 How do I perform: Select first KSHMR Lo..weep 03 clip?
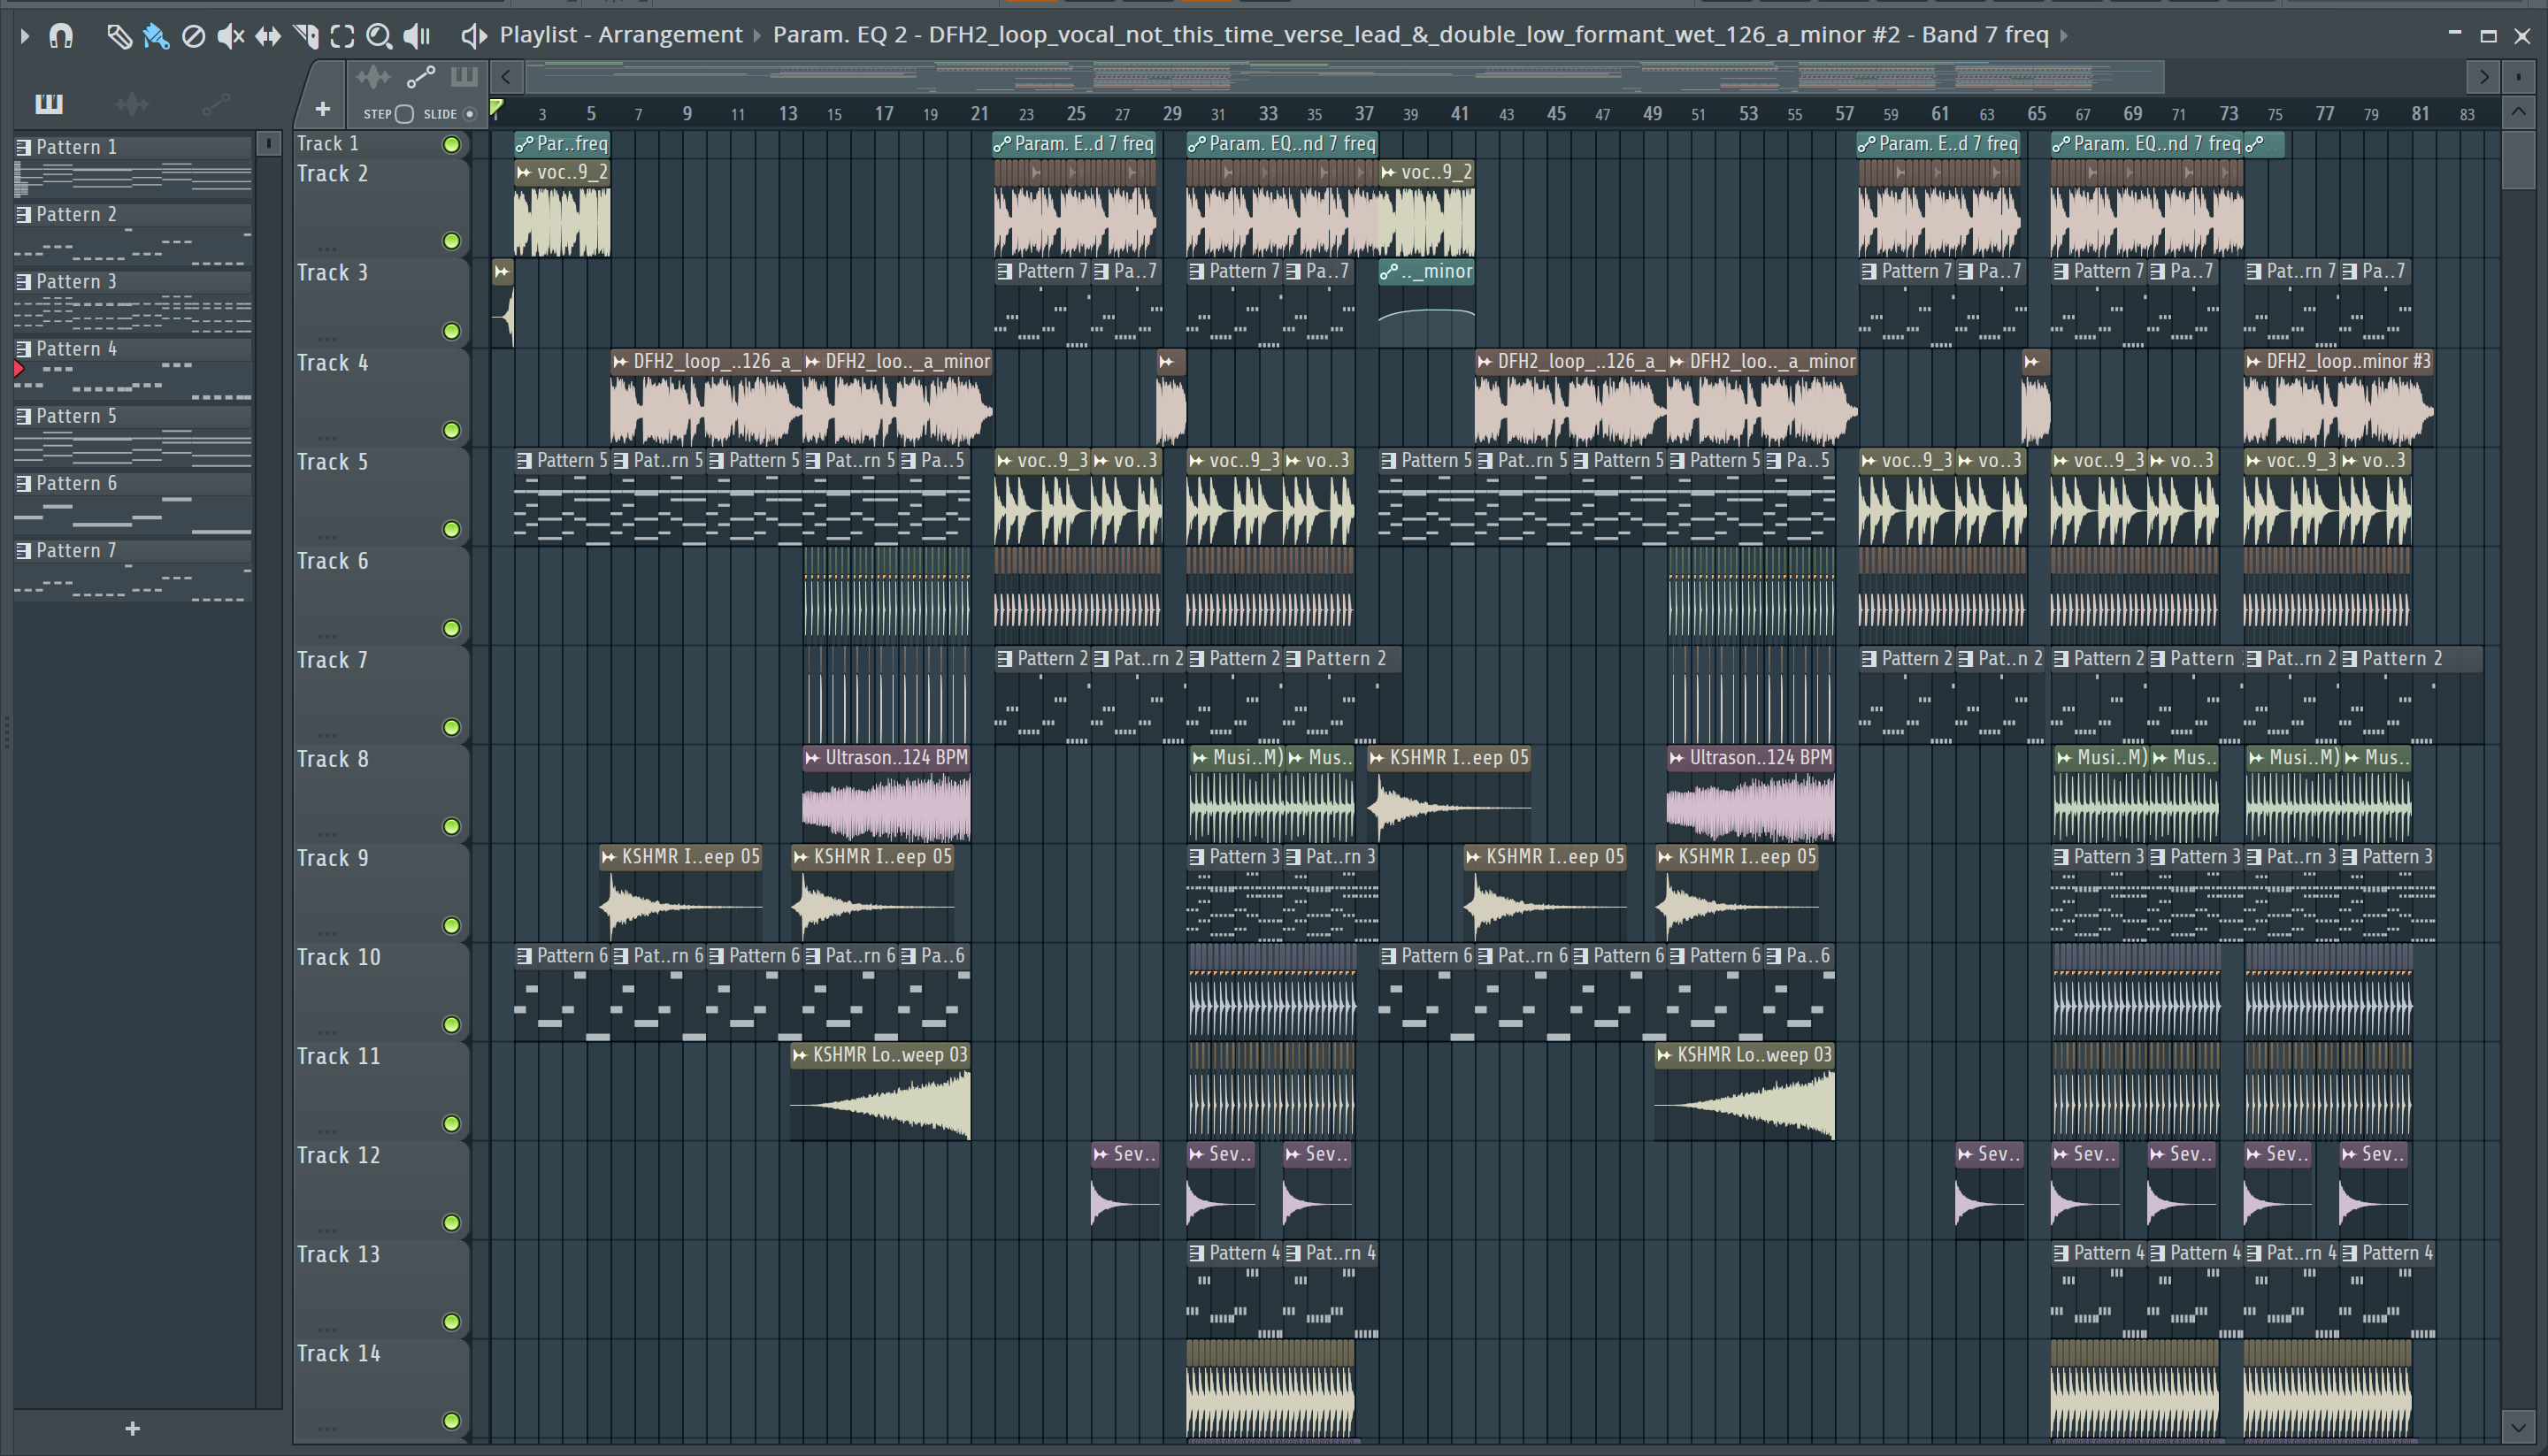pyautogui.click(x=880, y=1091)
